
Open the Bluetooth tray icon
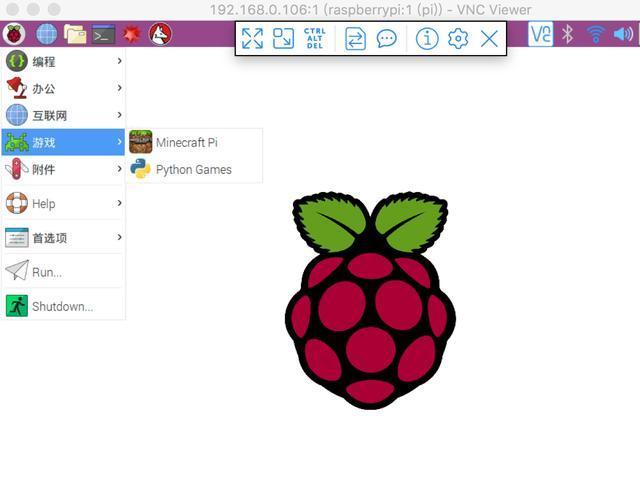(568, 34)
